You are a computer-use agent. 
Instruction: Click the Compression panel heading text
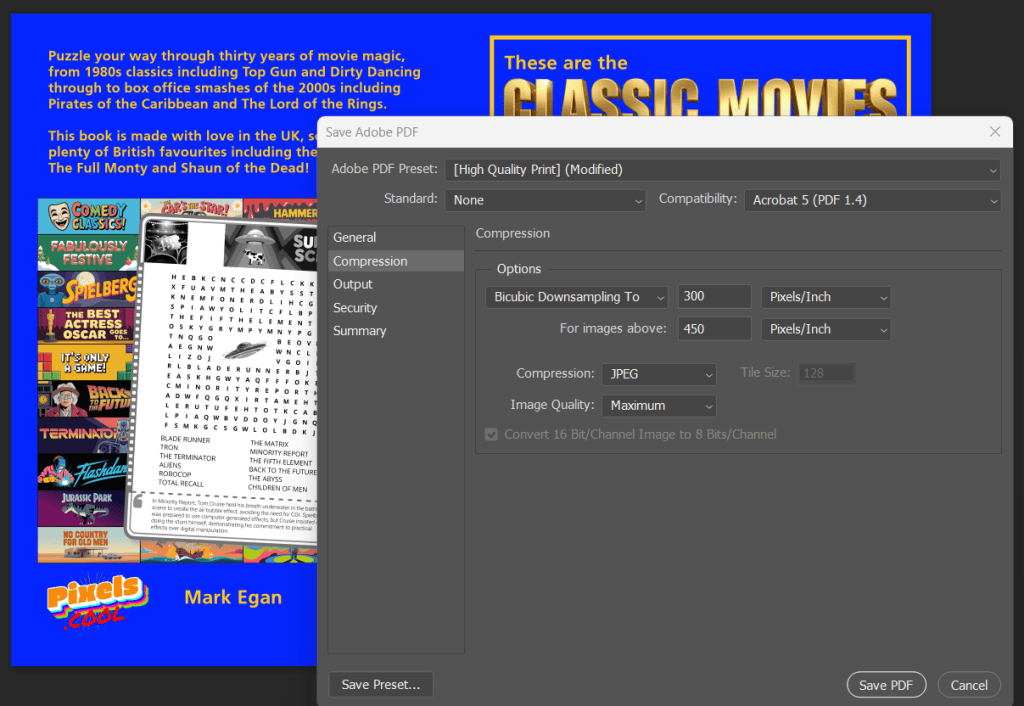tap(513, 234)
